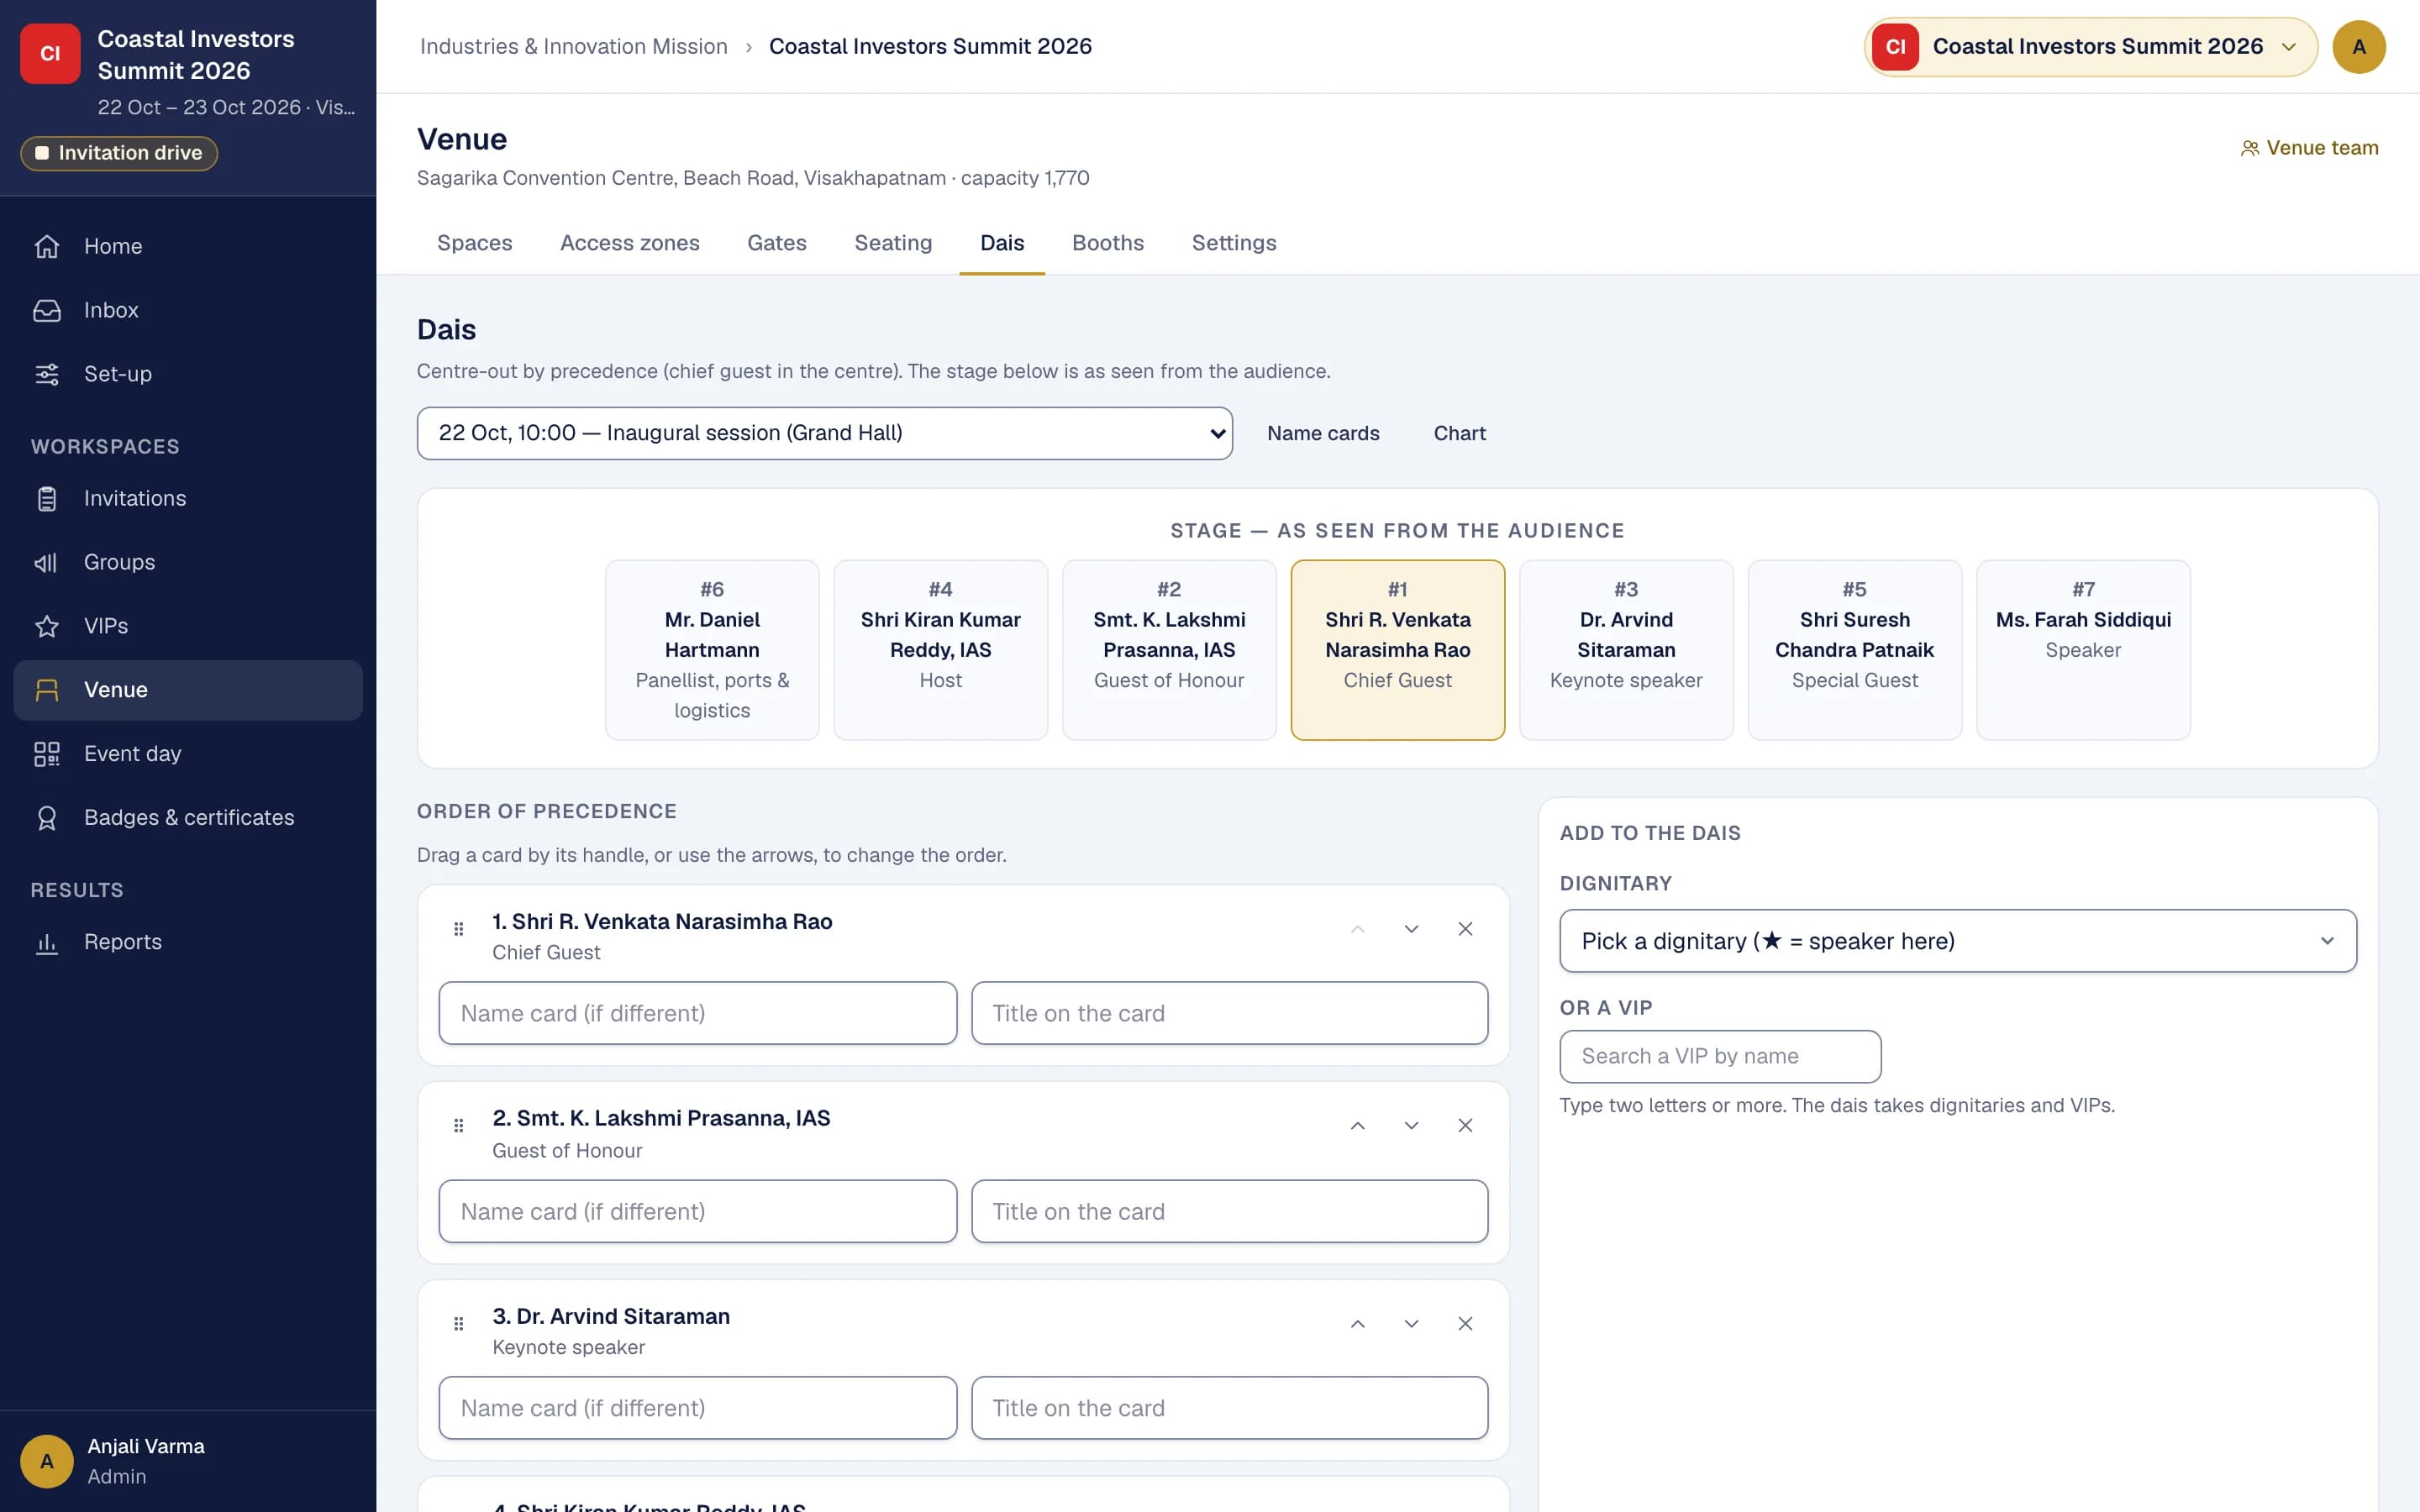2420x1512 pixels.
Task: Open Home in the sidebar
Action: (x=188, y=246)
